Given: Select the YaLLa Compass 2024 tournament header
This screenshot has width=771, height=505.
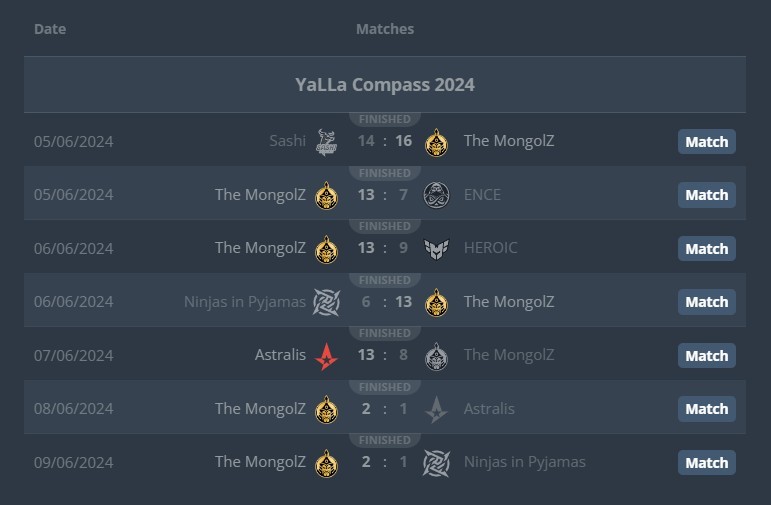Looking at the screenshot, I should coord(385,85).
